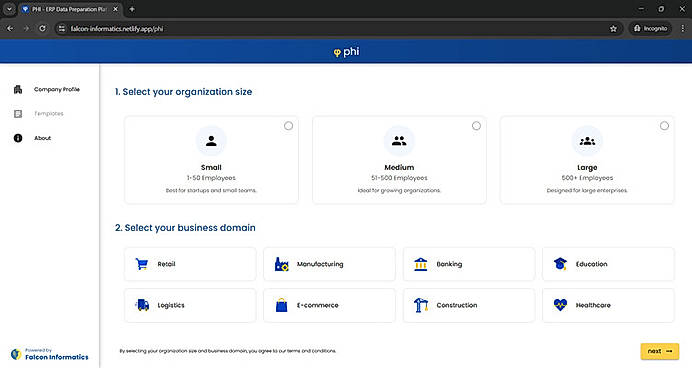692x368 pixels.
Task: Click the Falcon Informatics name text
Action: tap(56, 357)
